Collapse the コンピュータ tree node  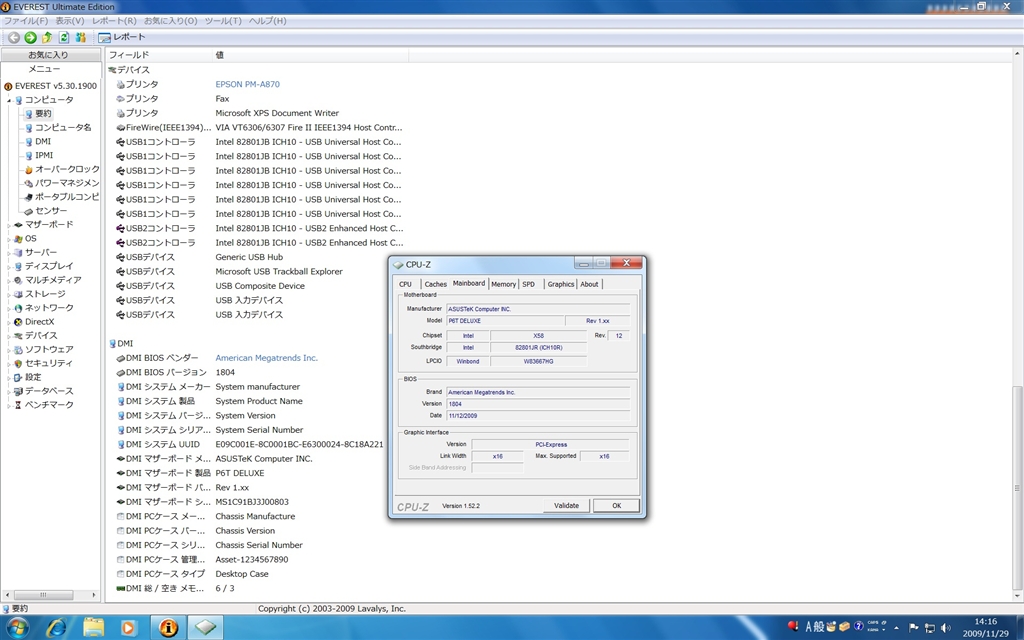[x=9, y=100]
